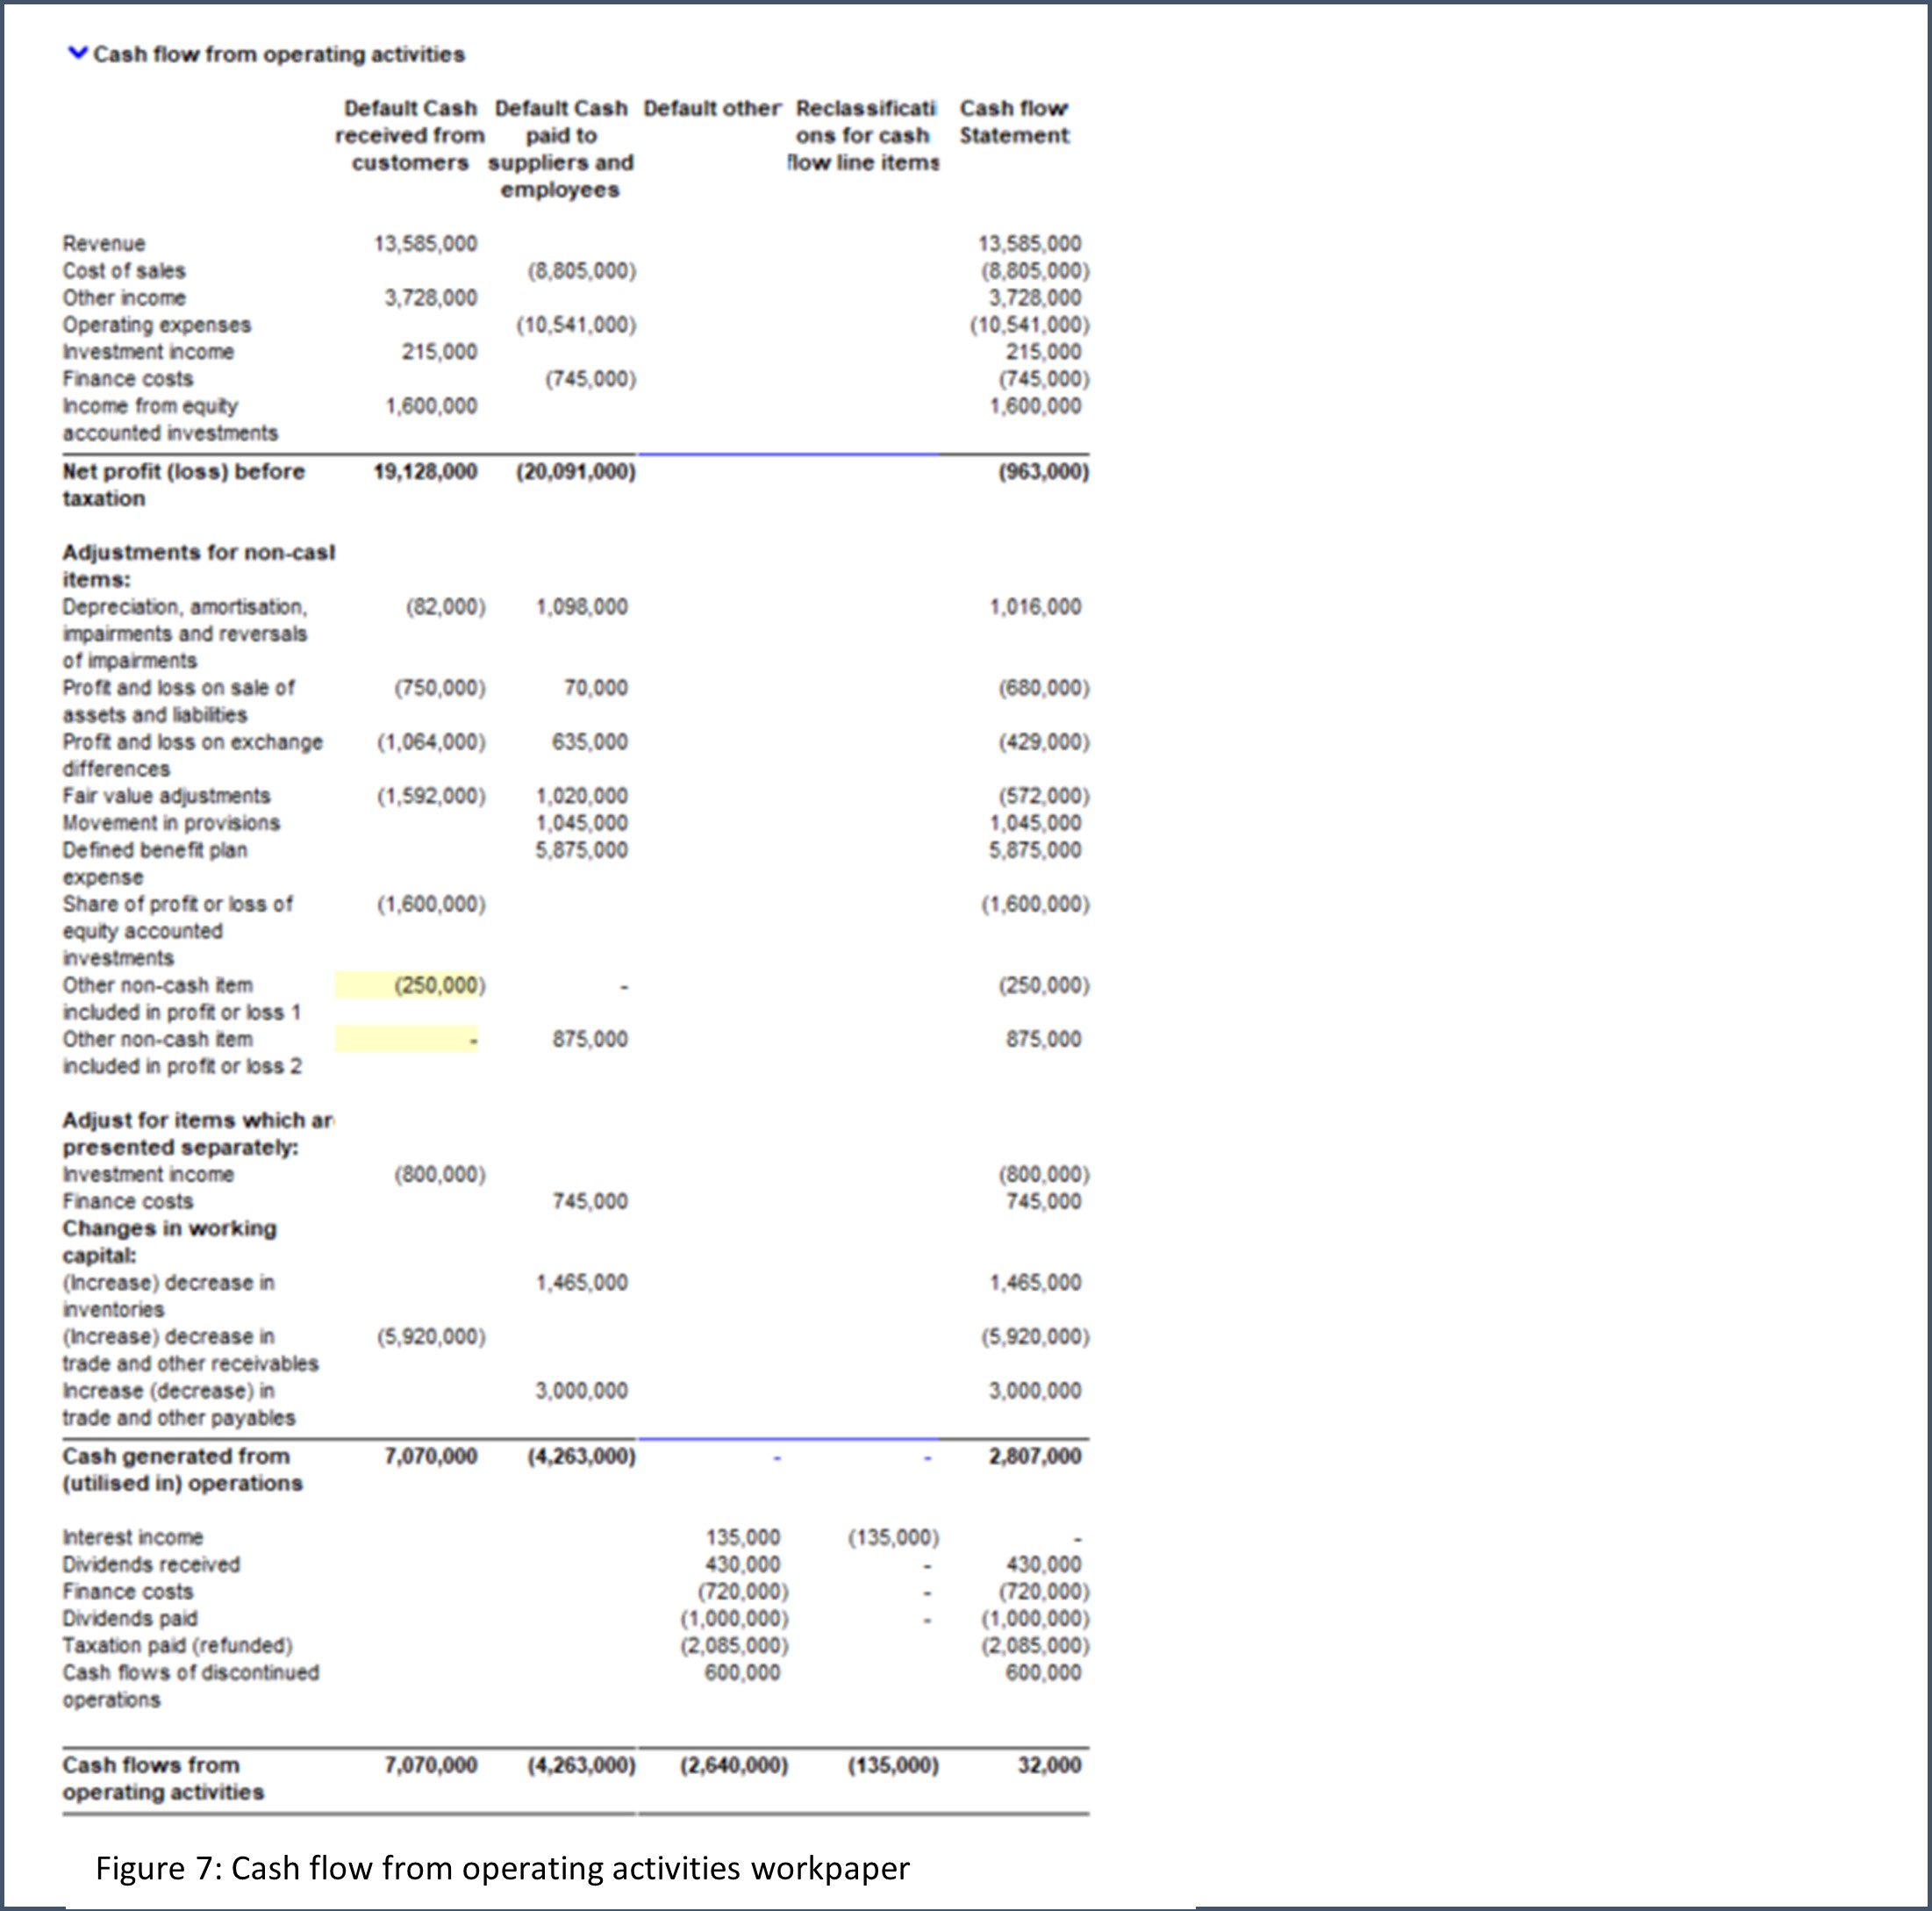Select the Depreciation 1,098,000 suppliers cell
This screenshot has height=1911, width=1932.
pyautogui.click(x=582, y=607)
